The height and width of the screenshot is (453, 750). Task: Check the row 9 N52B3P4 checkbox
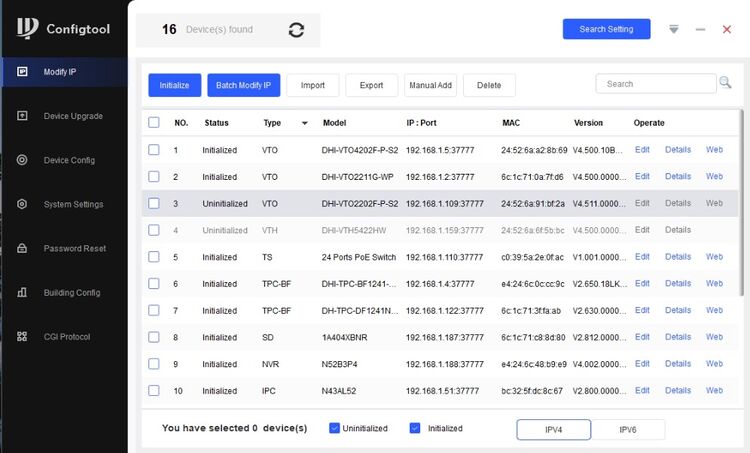pos(154,364)
